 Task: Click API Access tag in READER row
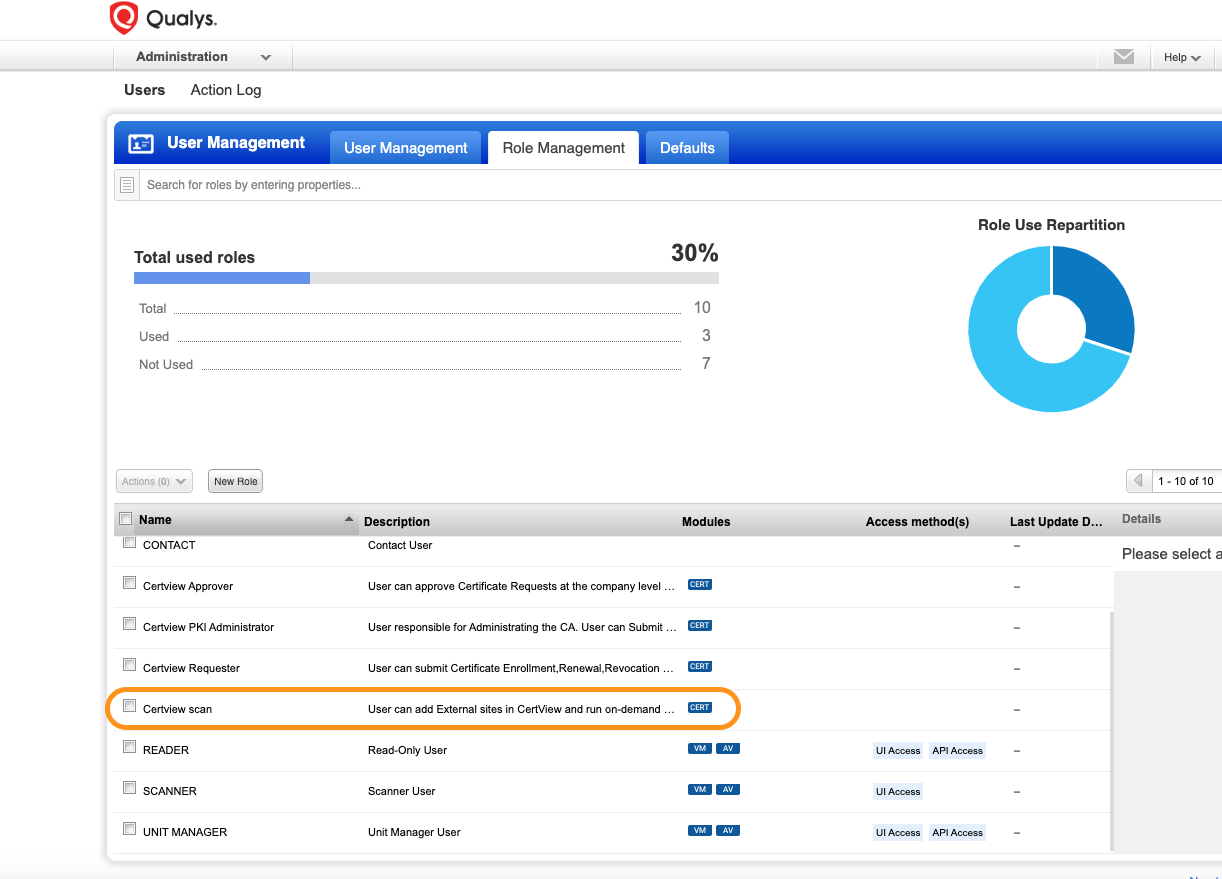tap(957, 751)
